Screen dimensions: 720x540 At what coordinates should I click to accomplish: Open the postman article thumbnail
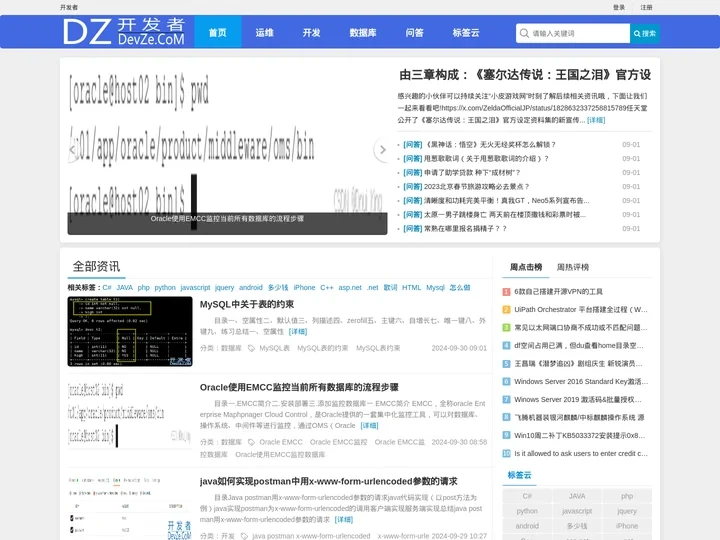coord(130,507)
